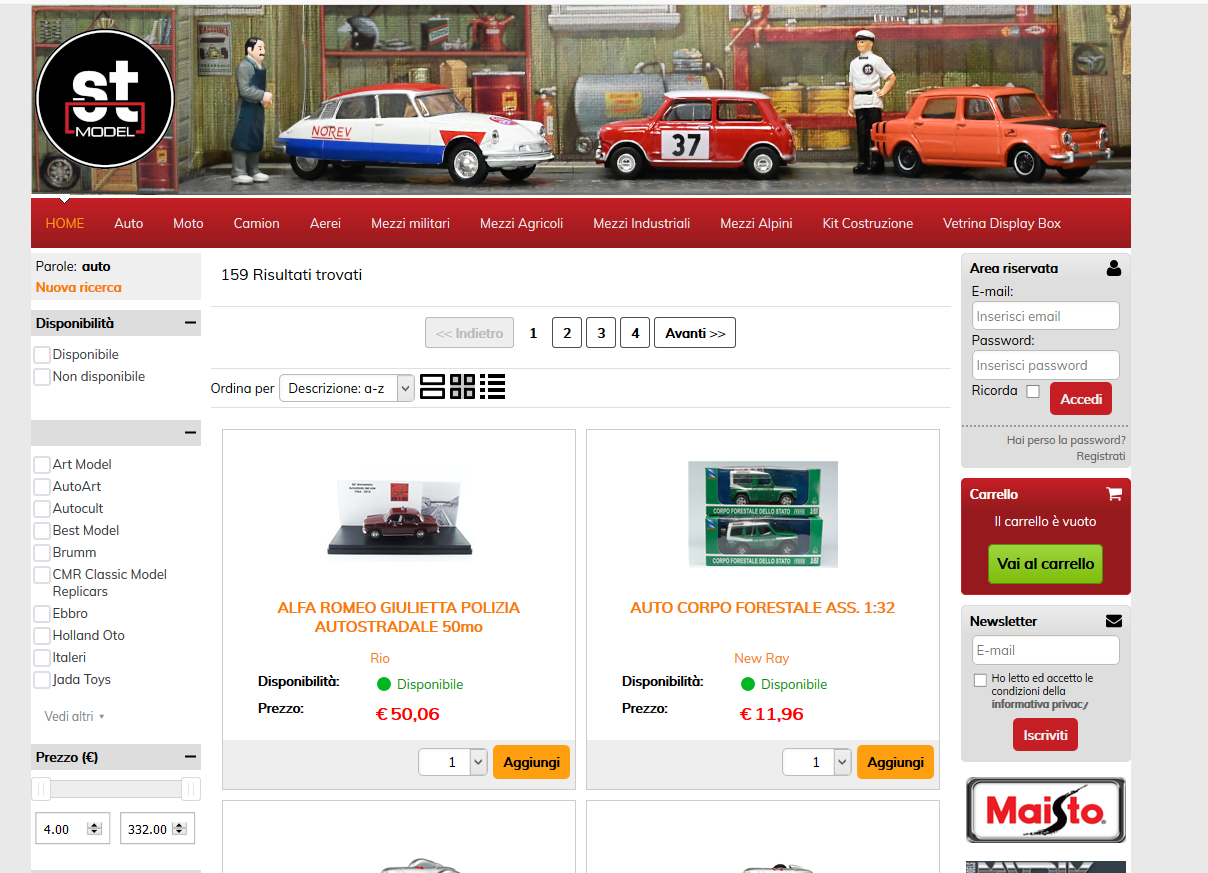Check the Disponibile filter
This screenshot has width=1208, height=873.
[x=42, y=355]
